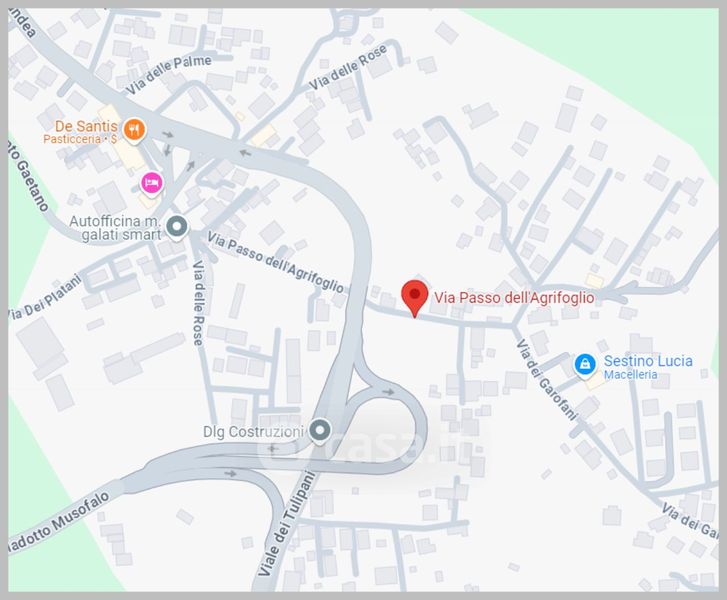Click the upper Via delle Rose label
The image size is (727, 600).
click(x=347, y=68)
